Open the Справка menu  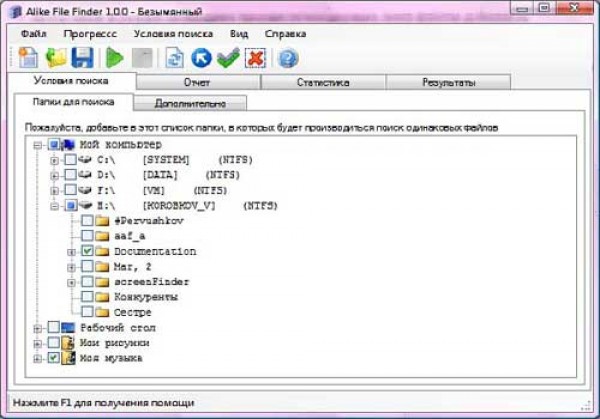285,34
